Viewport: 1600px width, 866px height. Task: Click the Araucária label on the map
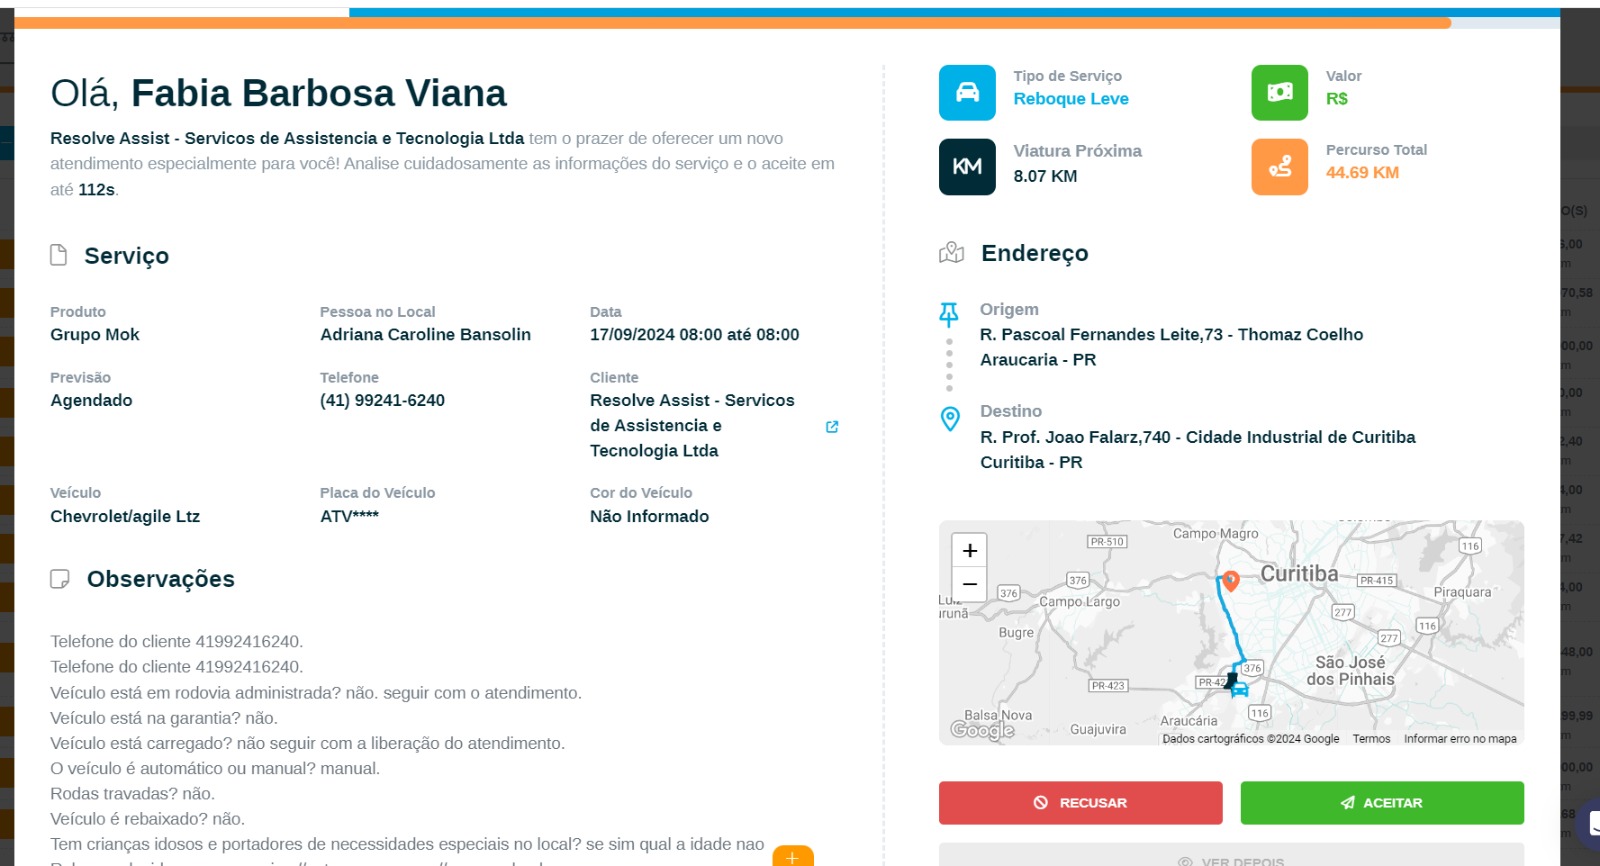1189,721
